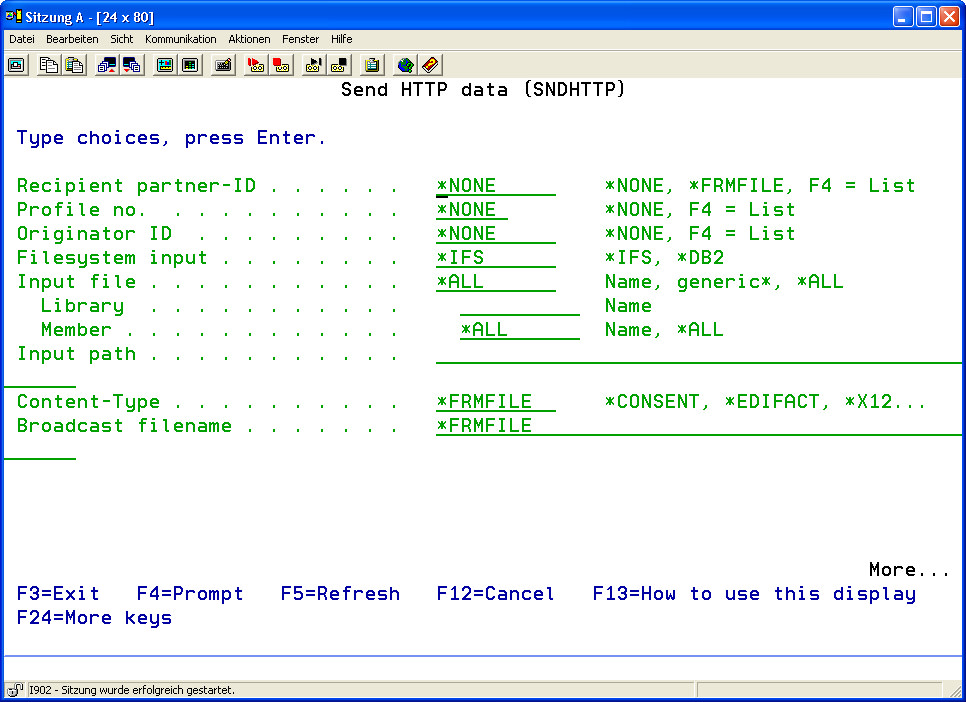Open the keyboard remap toolbar icon
Image resolution: width=966 pixels, height=702 pixels.
[x=224, y=65]
